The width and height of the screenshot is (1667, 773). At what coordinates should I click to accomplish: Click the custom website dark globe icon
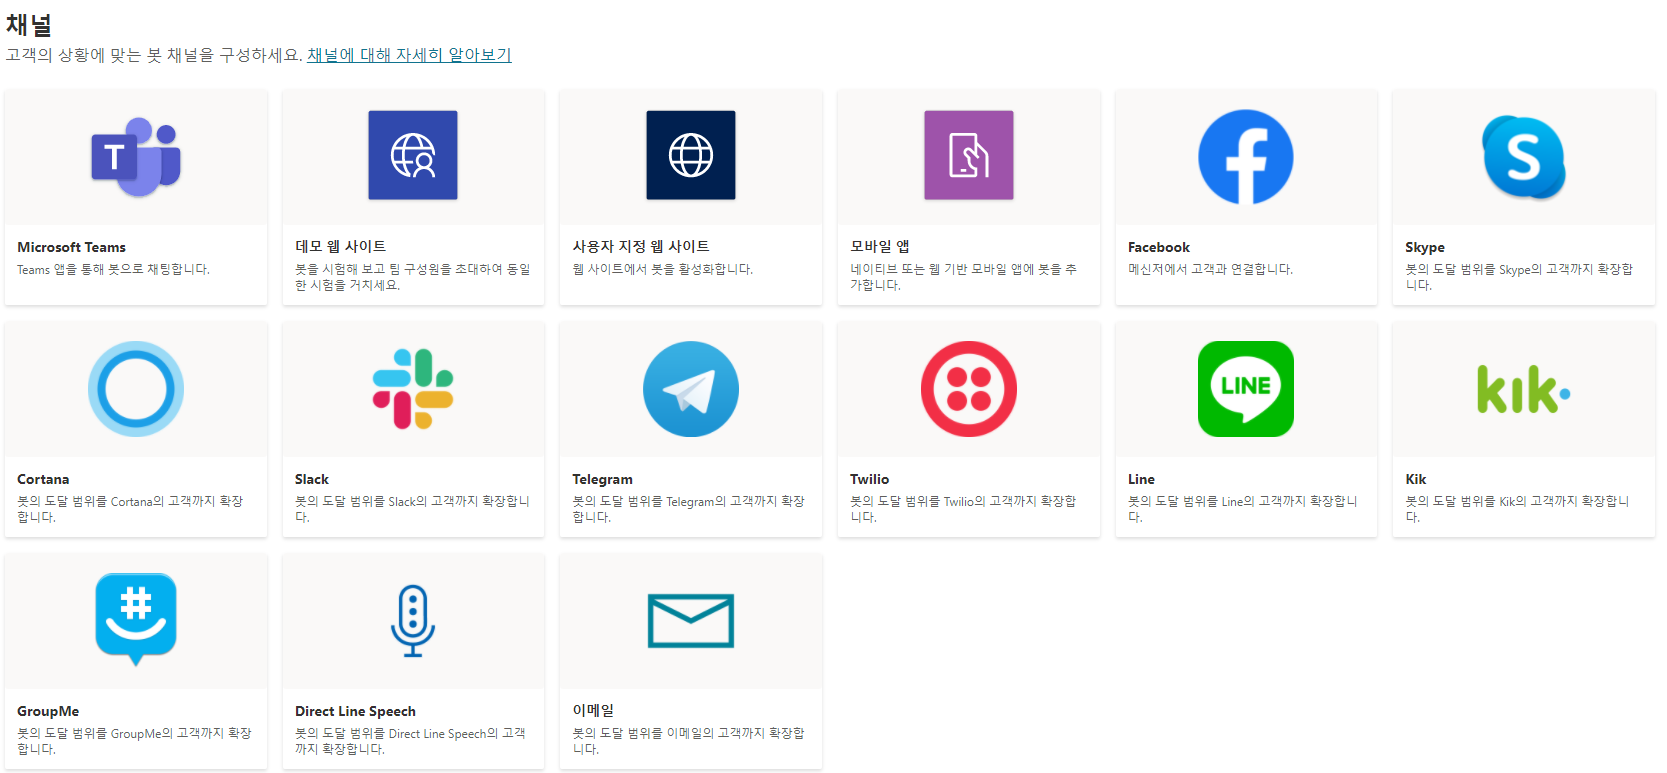pos(691,155)
